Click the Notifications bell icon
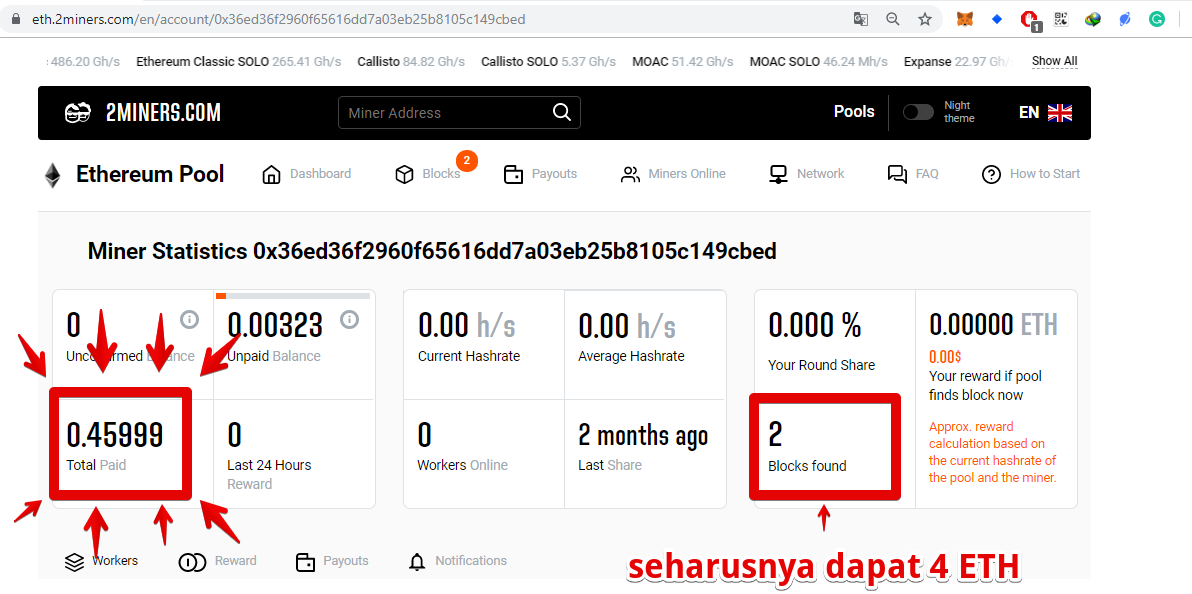The image size is (1192, 594). (417, 562)
